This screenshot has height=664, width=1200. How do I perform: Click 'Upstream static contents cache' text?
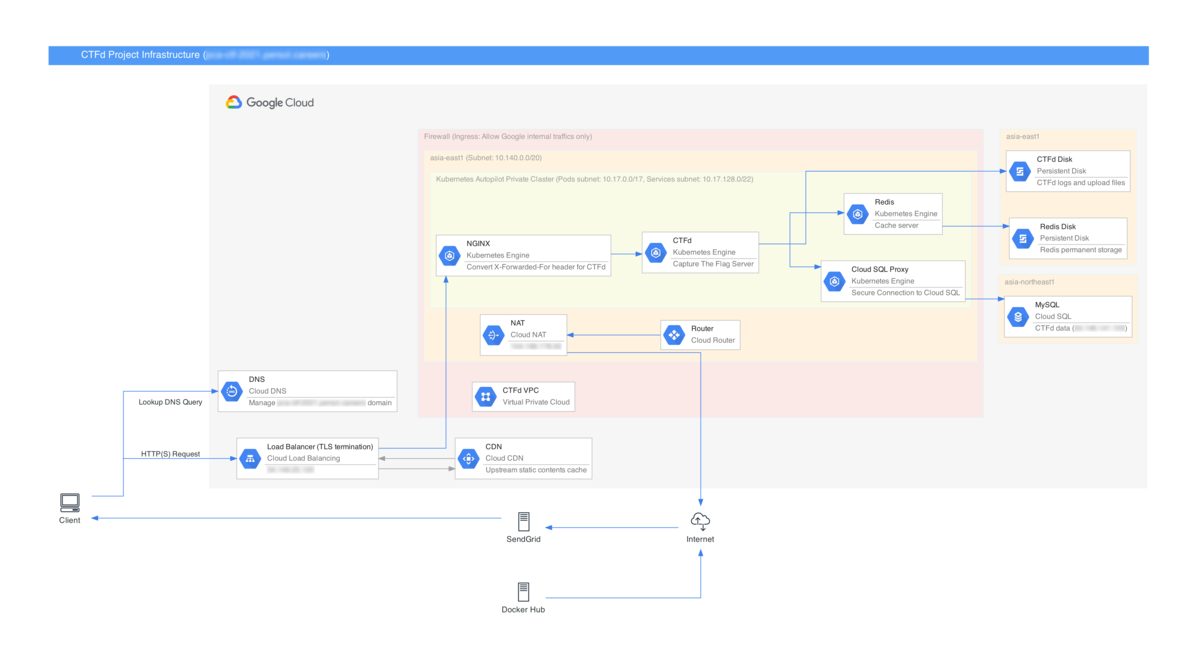coord(536,469)
